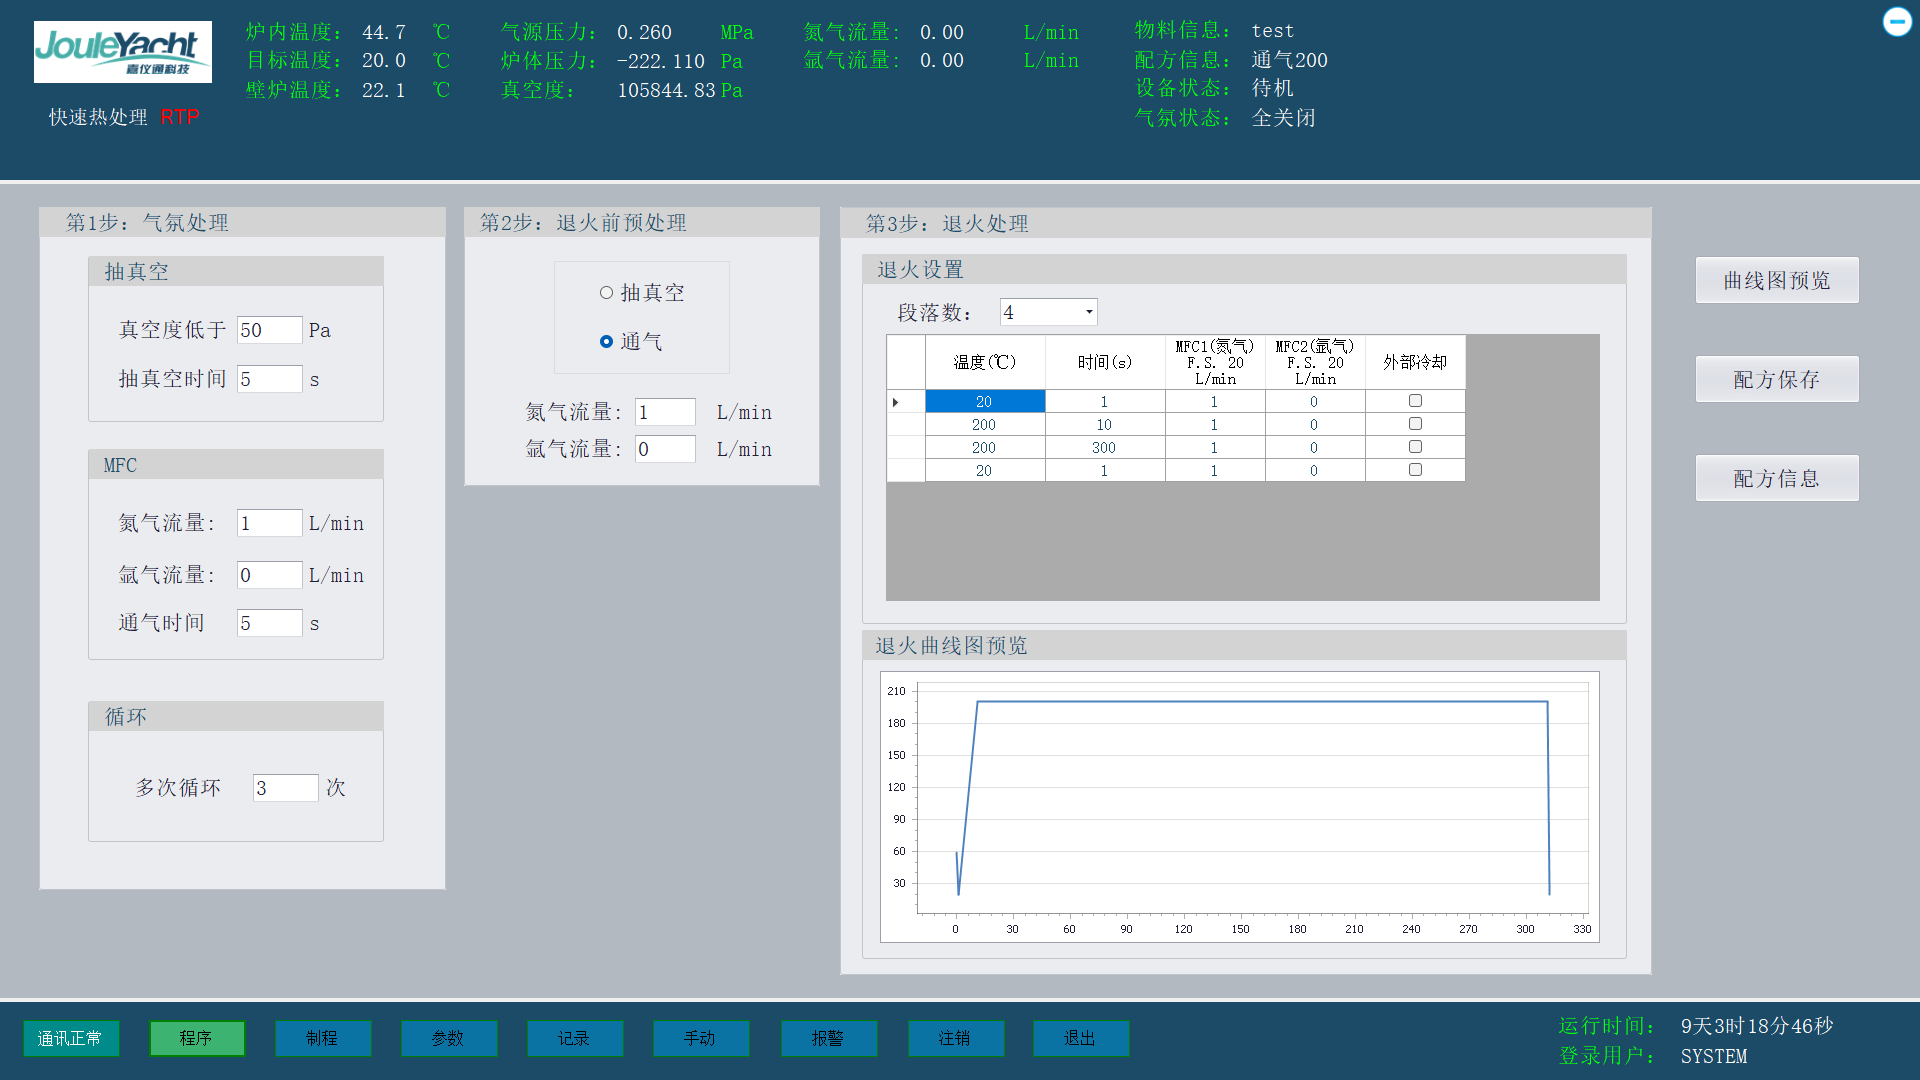Click the row selector arrow in annealing table
The width and height of the screenshot is (1920, 1080).
(896, 402)
